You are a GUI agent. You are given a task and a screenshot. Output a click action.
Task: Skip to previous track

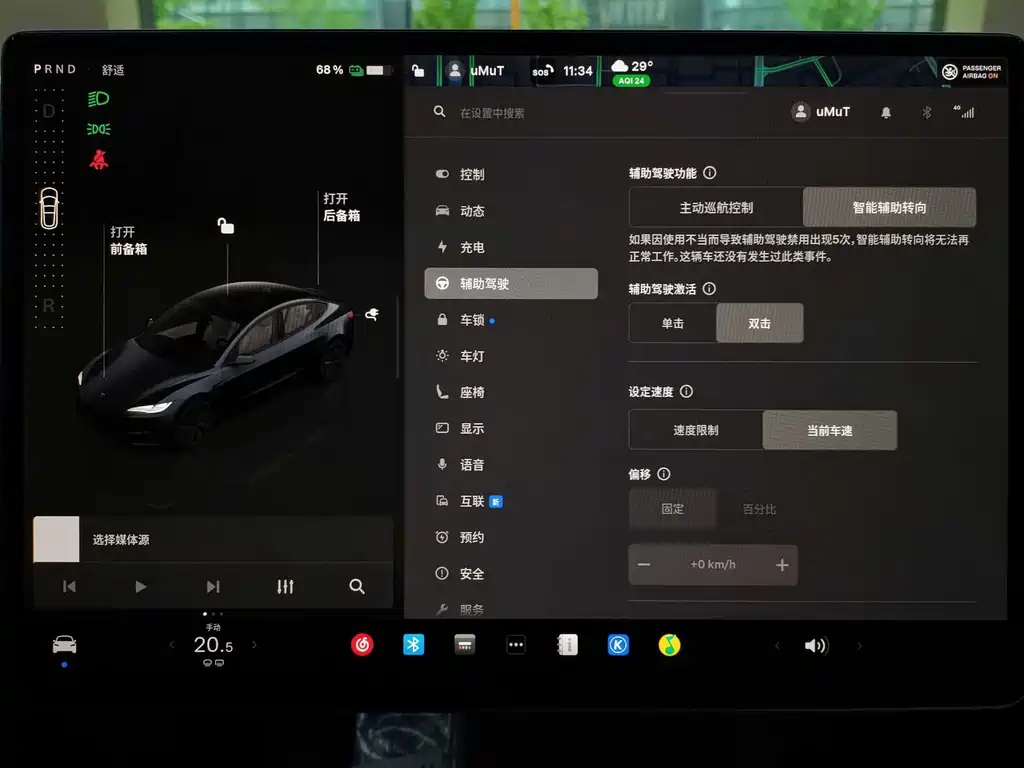click(x=69, y=586)
